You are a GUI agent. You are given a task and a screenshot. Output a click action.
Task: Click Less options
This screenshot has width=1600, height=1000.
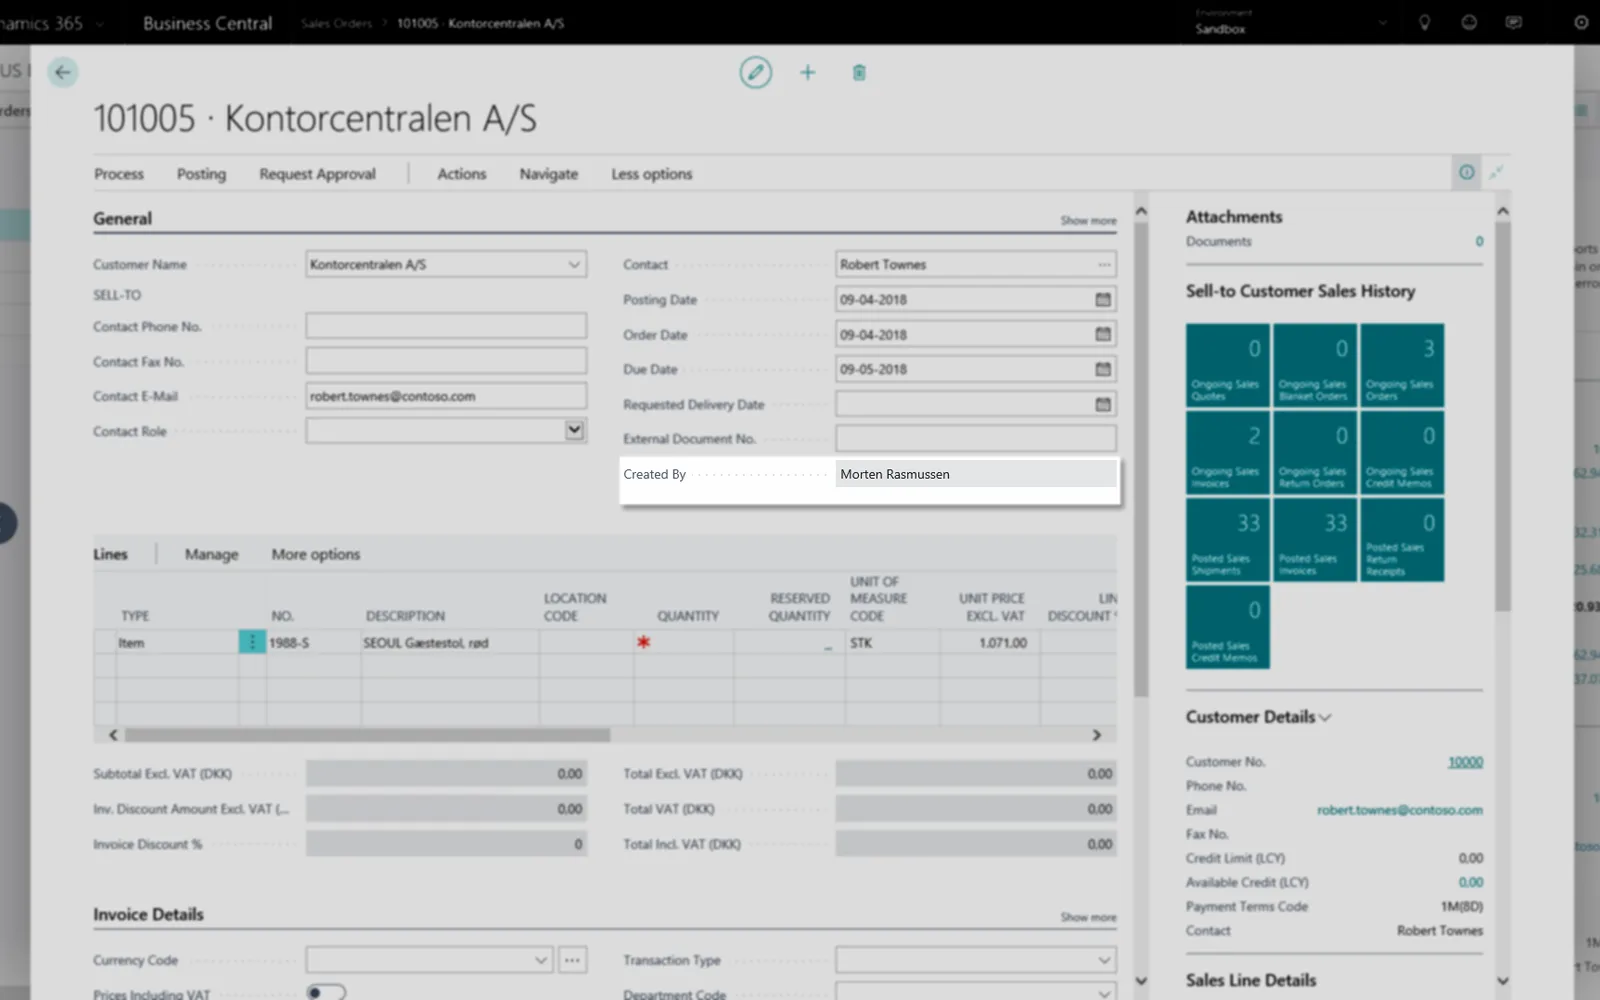[652, 174]
